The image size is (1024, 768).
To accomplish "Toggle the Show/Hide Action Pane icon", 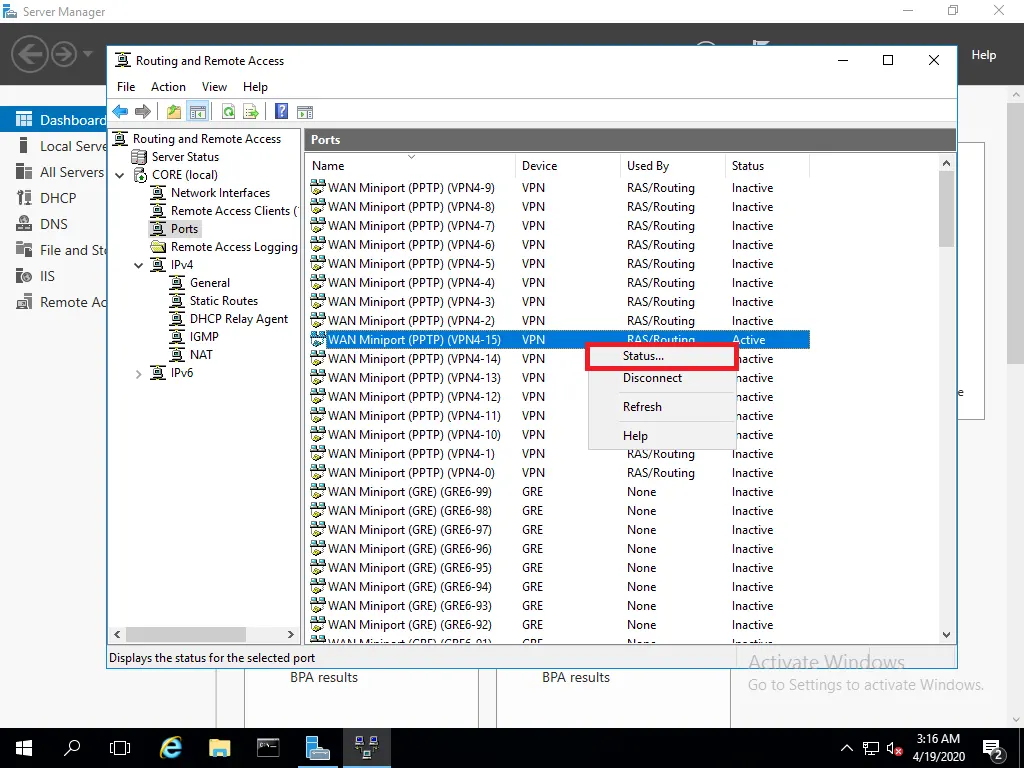I will pyautogui.click(x=305, y=112).
